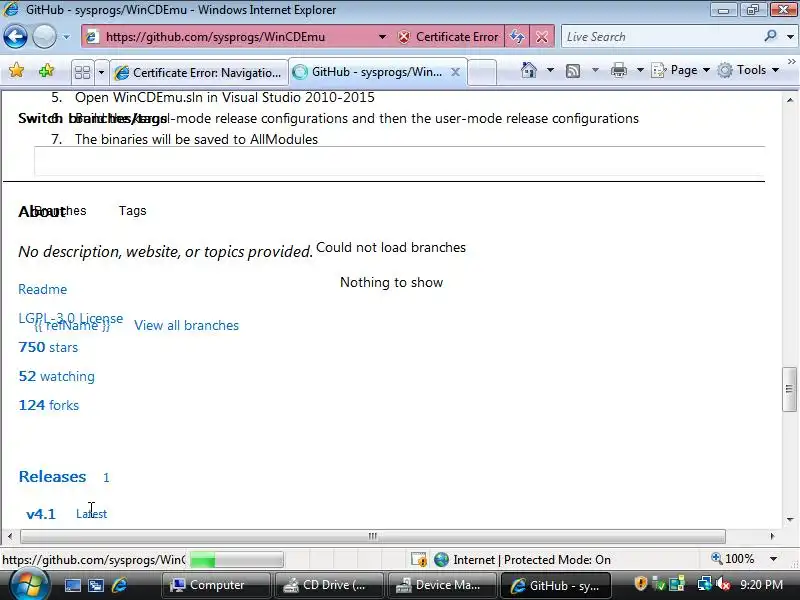Screen dimensions: 800x600
Task: Click the Certificate Error security badge
Action: [448, 37]
